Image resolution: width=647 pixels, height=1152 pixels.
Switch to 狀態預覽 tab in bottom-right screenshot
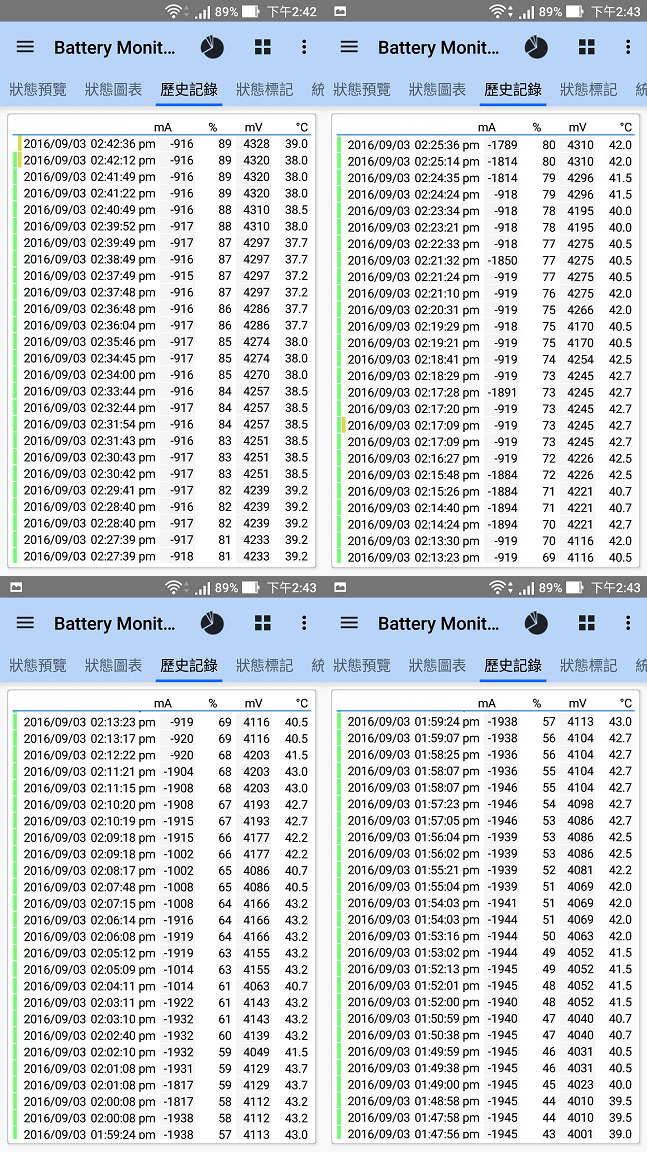coord(362,666)
